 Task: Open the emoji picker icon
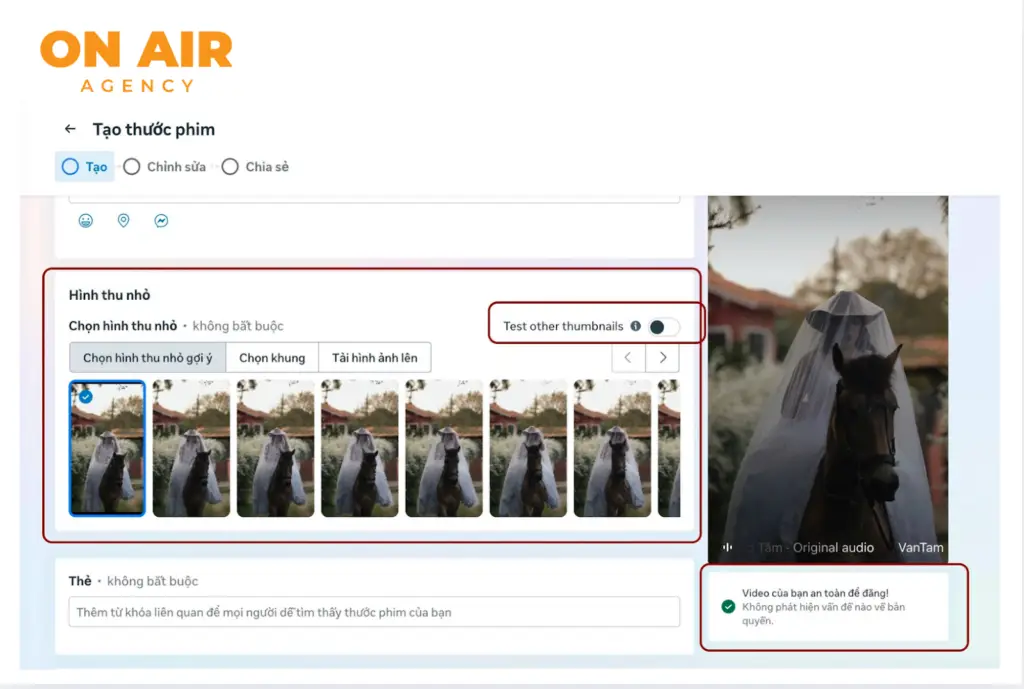86,221
